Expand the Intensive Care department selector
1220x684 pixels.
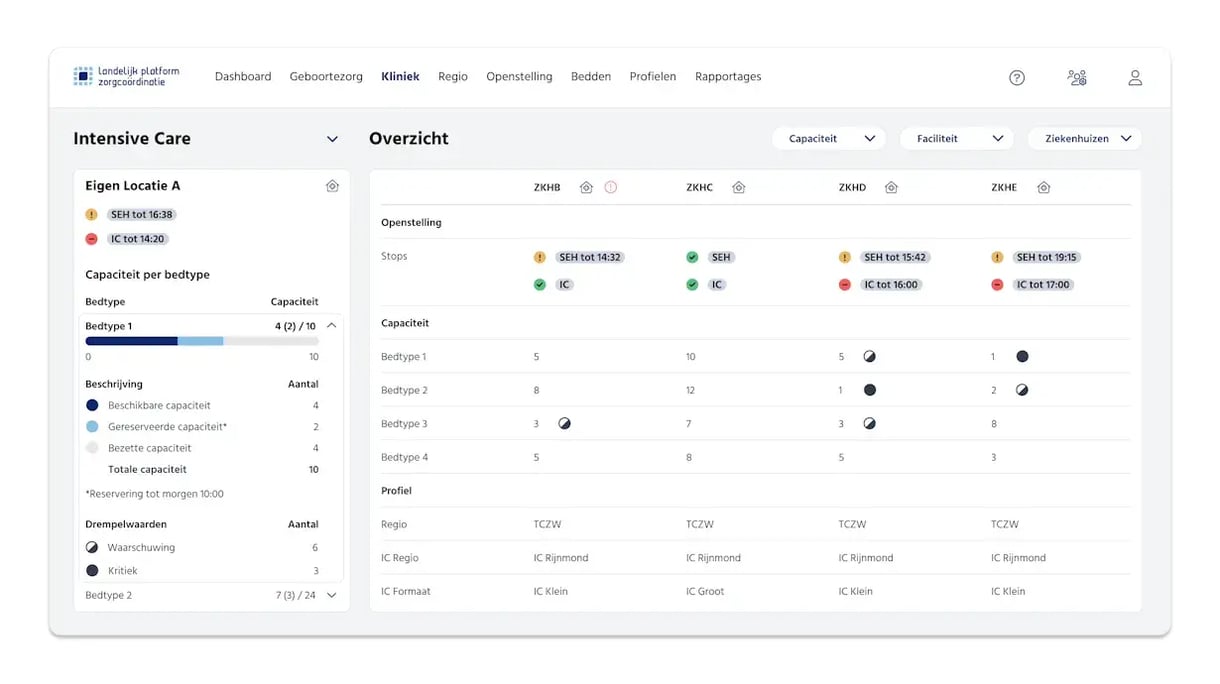click(x=332, y=140)
